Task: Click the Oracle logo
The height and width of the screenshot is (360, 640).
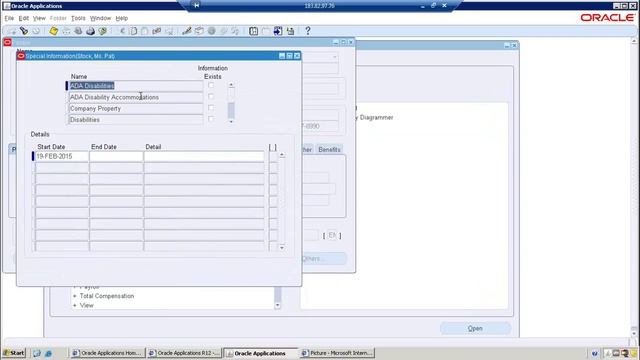Action: click(x=607, y=18)
